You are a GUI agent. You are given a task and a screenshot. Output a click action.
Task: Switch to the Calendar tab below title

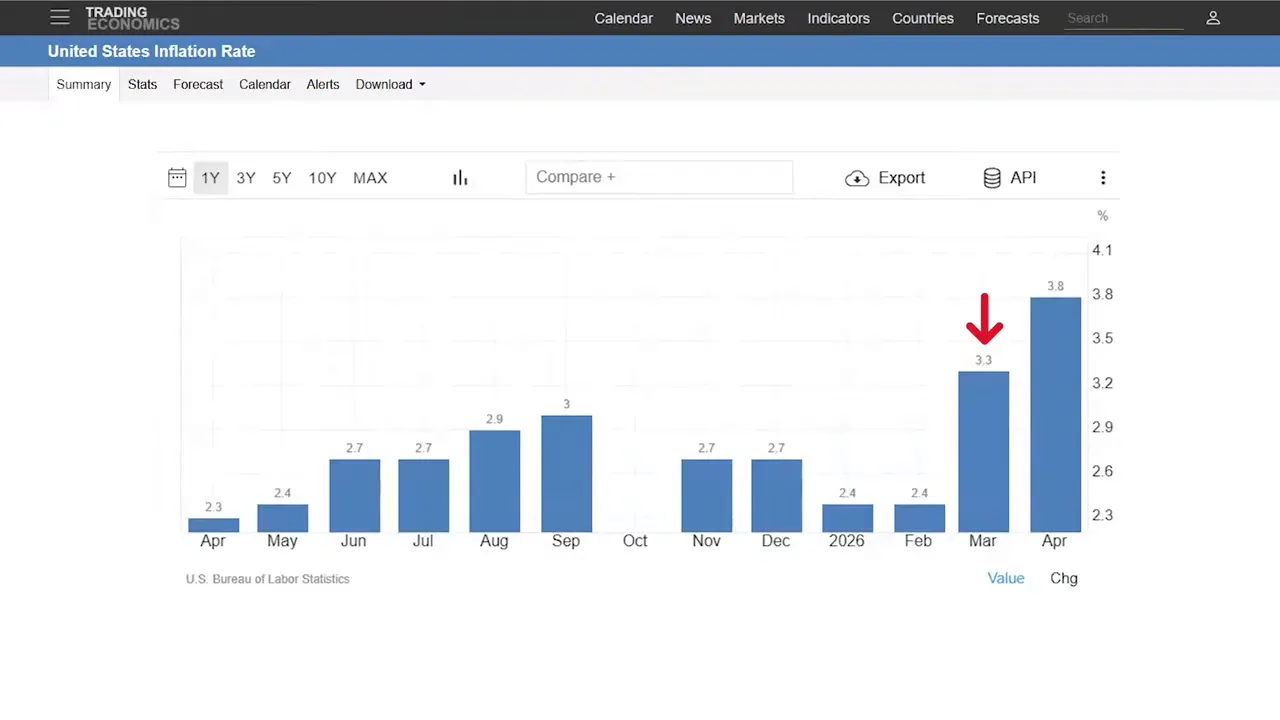point(265,84)
